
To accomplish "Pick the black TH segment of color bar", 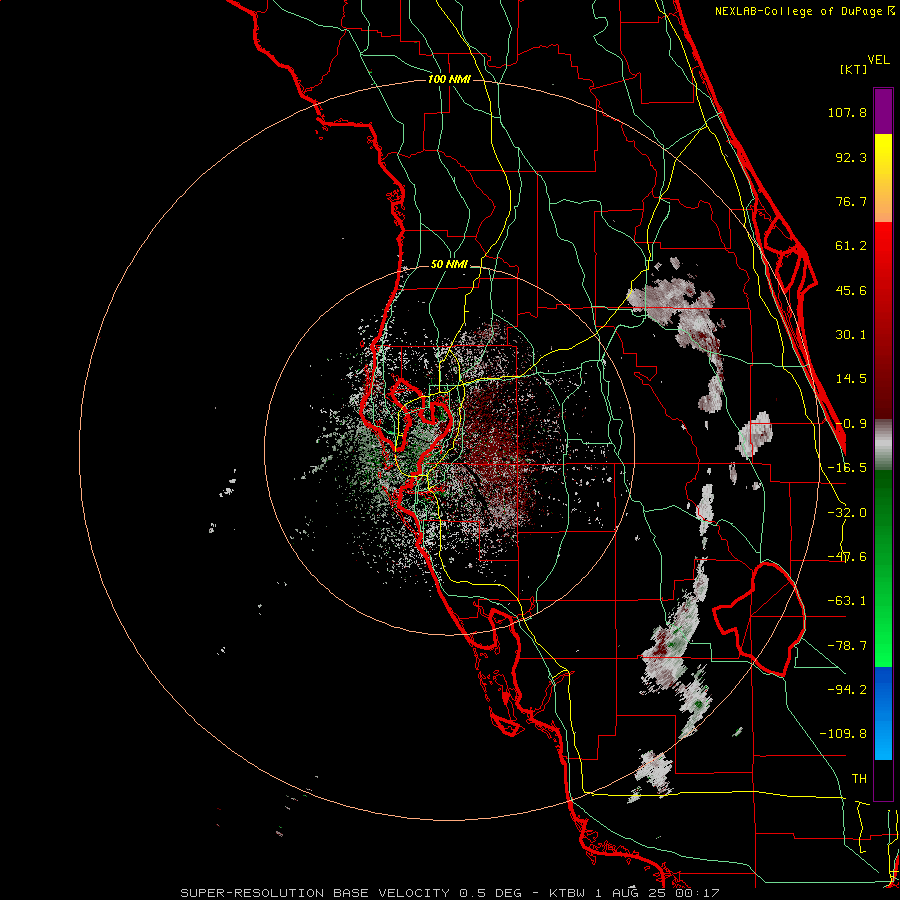I will coord(883,779).
